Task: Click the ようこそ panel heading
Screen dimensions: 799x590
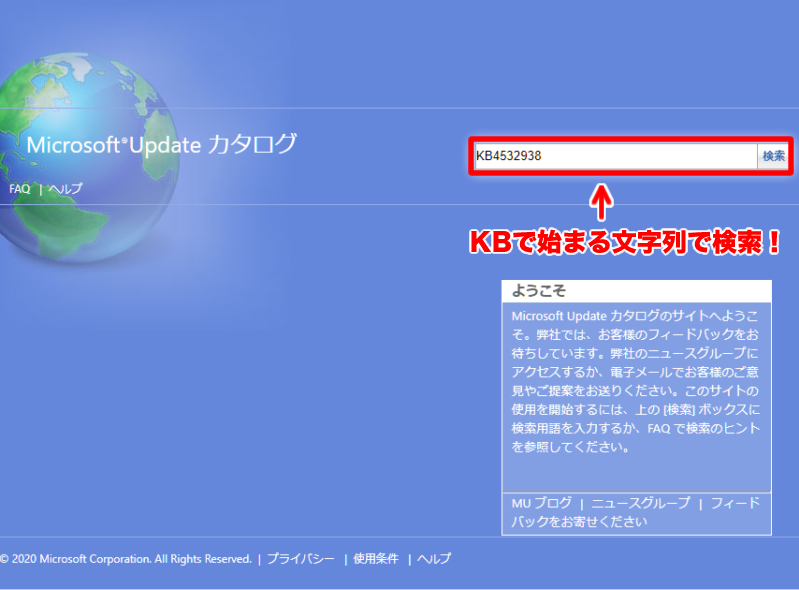Action: tap(539, 291)
